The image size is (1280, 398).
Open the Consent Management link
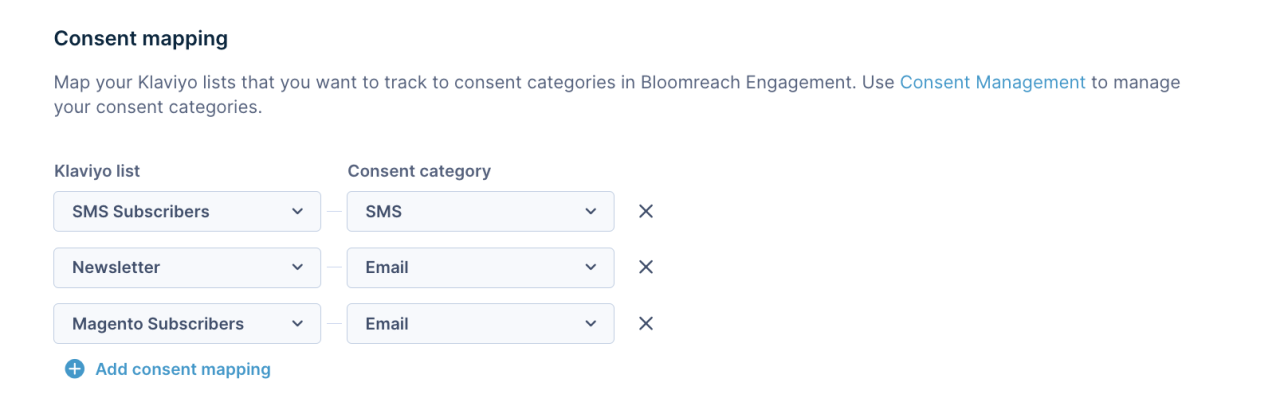click(x=993, y=82)
